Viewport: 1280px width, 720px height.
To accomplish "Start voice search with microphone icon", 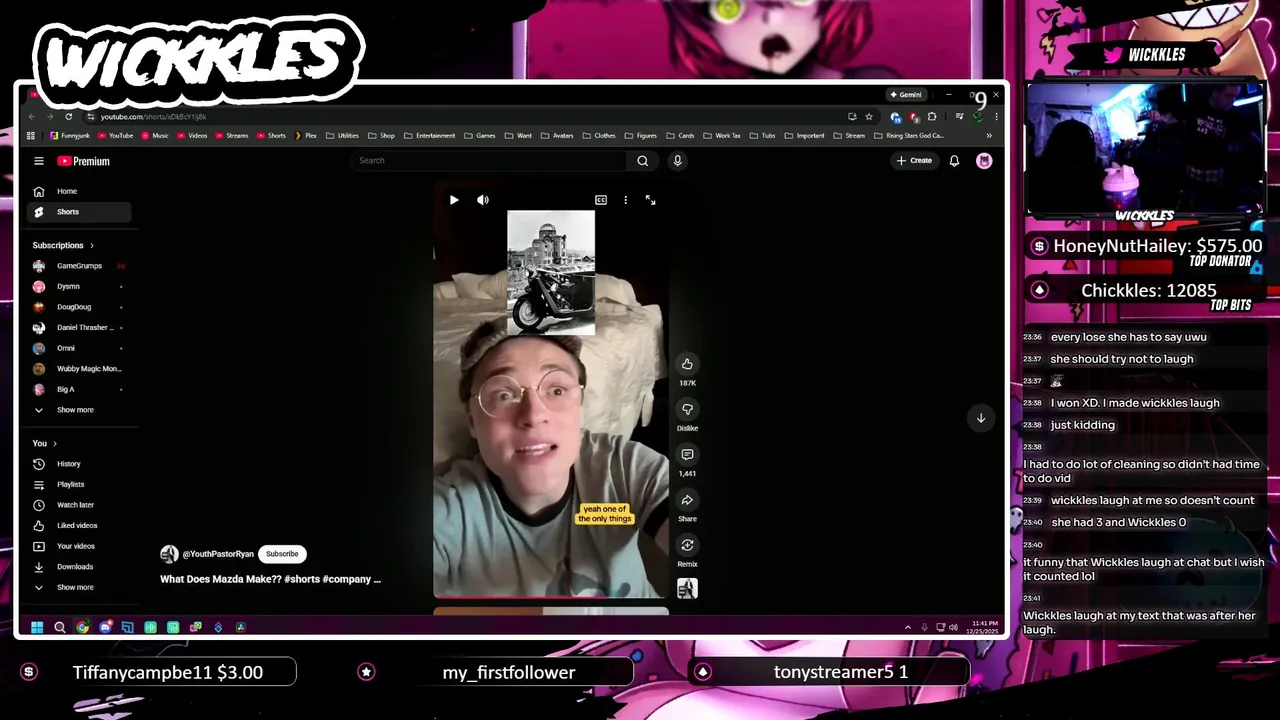I will [x=677, y=161].
